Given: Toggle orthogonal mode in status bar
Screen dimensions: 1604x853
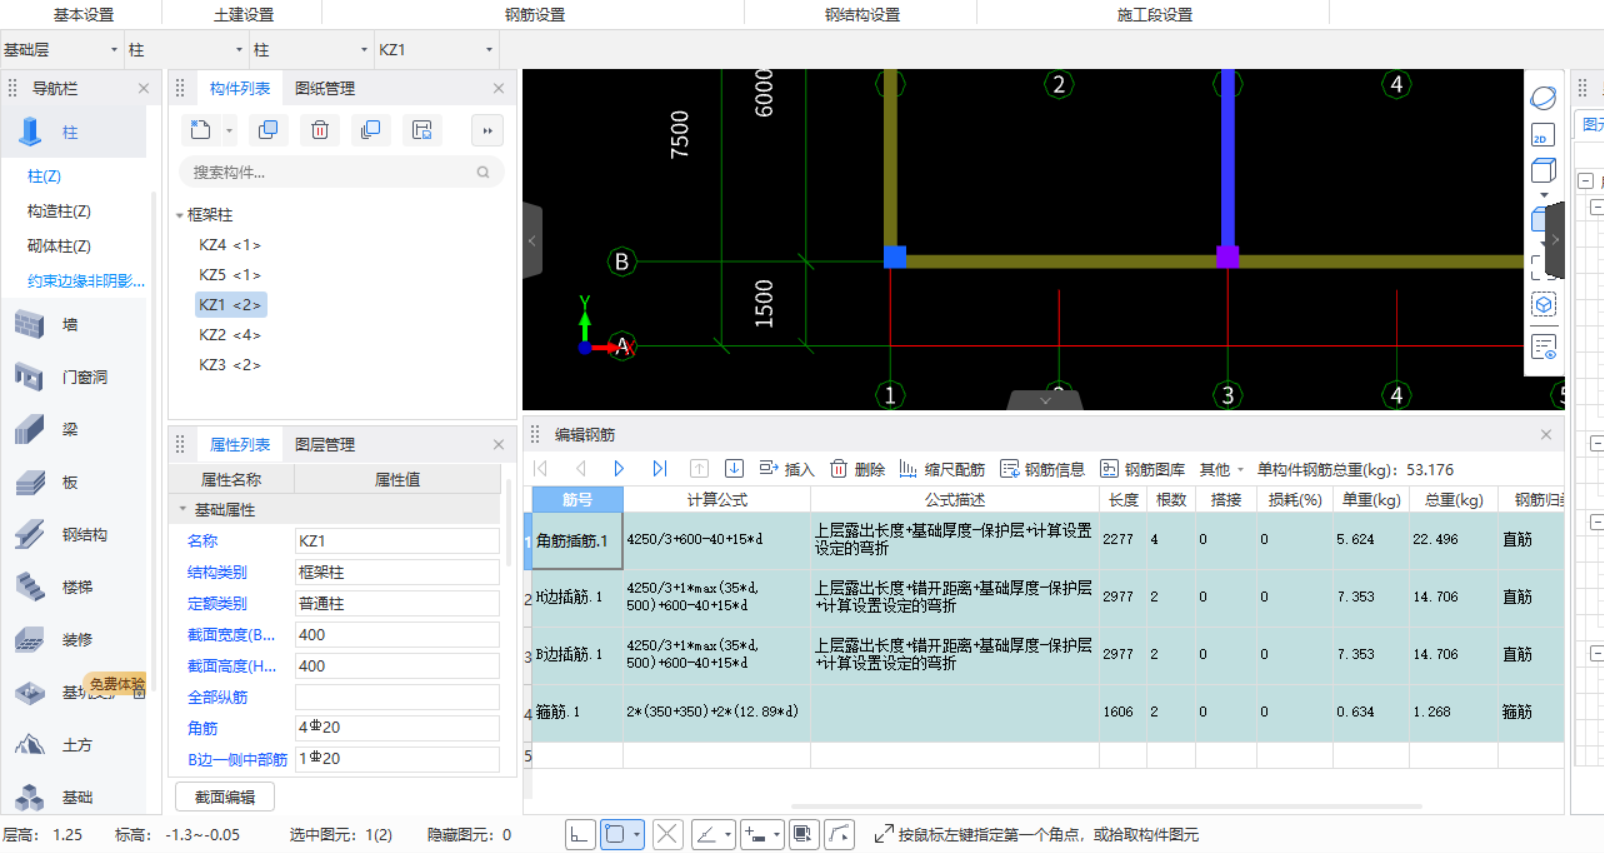Looking at the screenshot, I should point(580,834).
